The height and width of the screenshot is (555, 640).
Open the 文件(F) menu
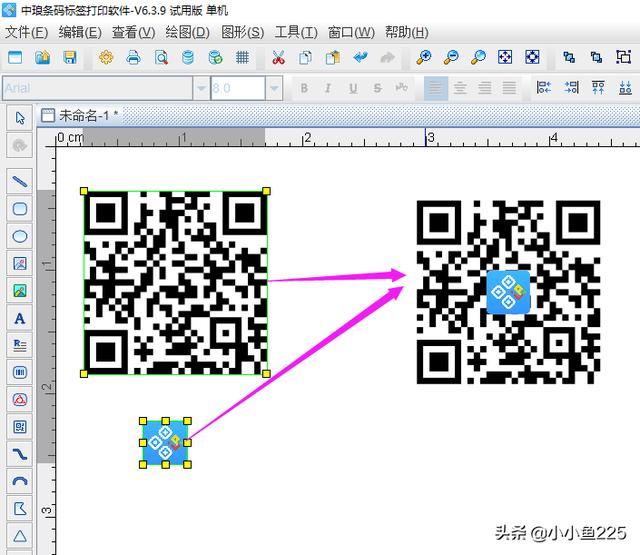27,32
